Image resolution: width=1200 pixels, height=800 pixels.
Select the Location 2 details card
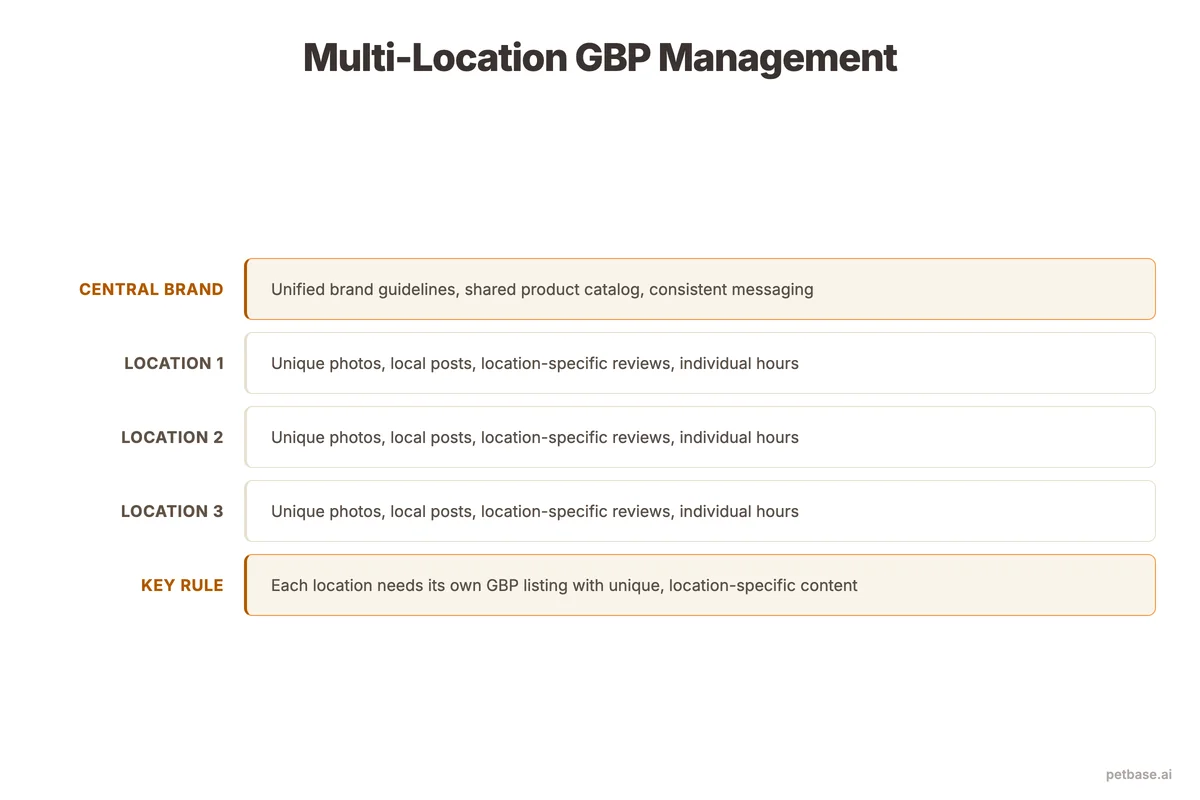coord(700,437)
